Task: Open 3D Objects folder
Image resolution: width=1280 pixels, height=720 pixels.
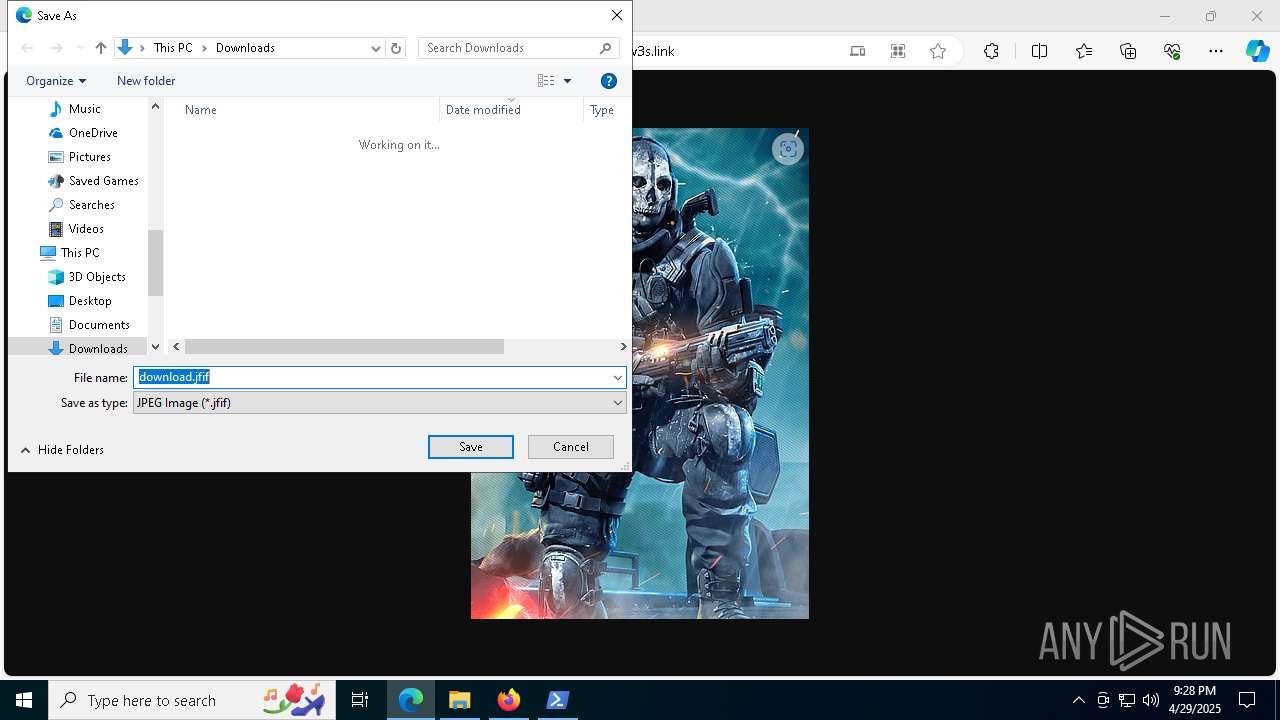Action: tap(97, 277)
